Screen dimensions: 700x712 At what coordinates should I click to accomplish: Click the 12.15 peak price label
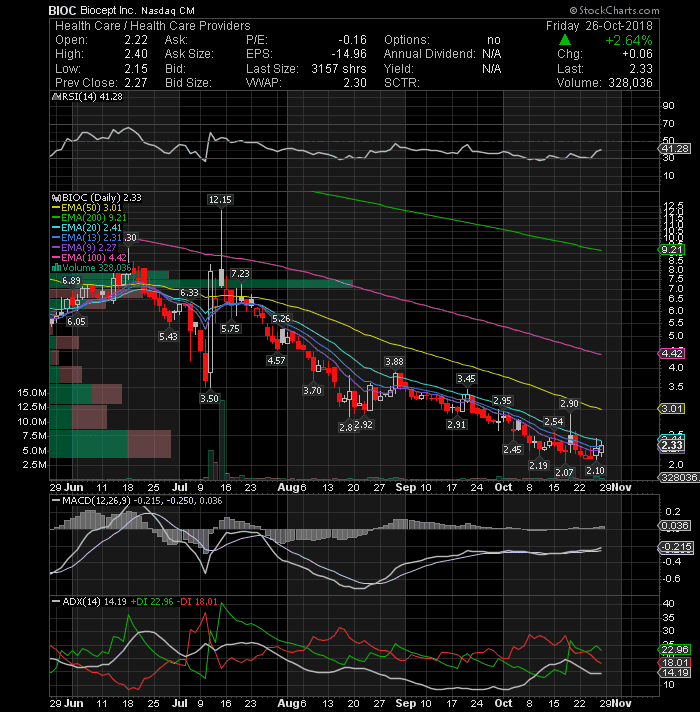pos(220,199)
